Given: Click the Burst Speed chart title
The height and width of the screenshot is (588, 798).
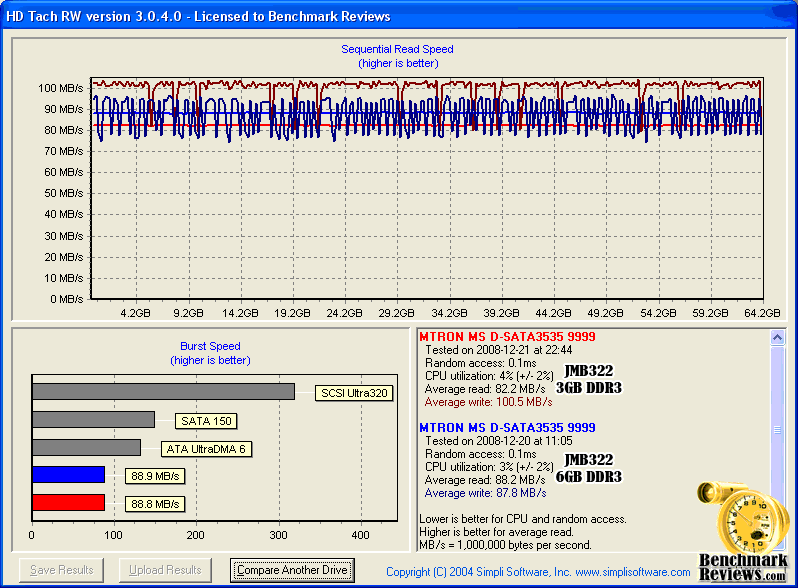Looking at the screenshot, I should 210,346.
